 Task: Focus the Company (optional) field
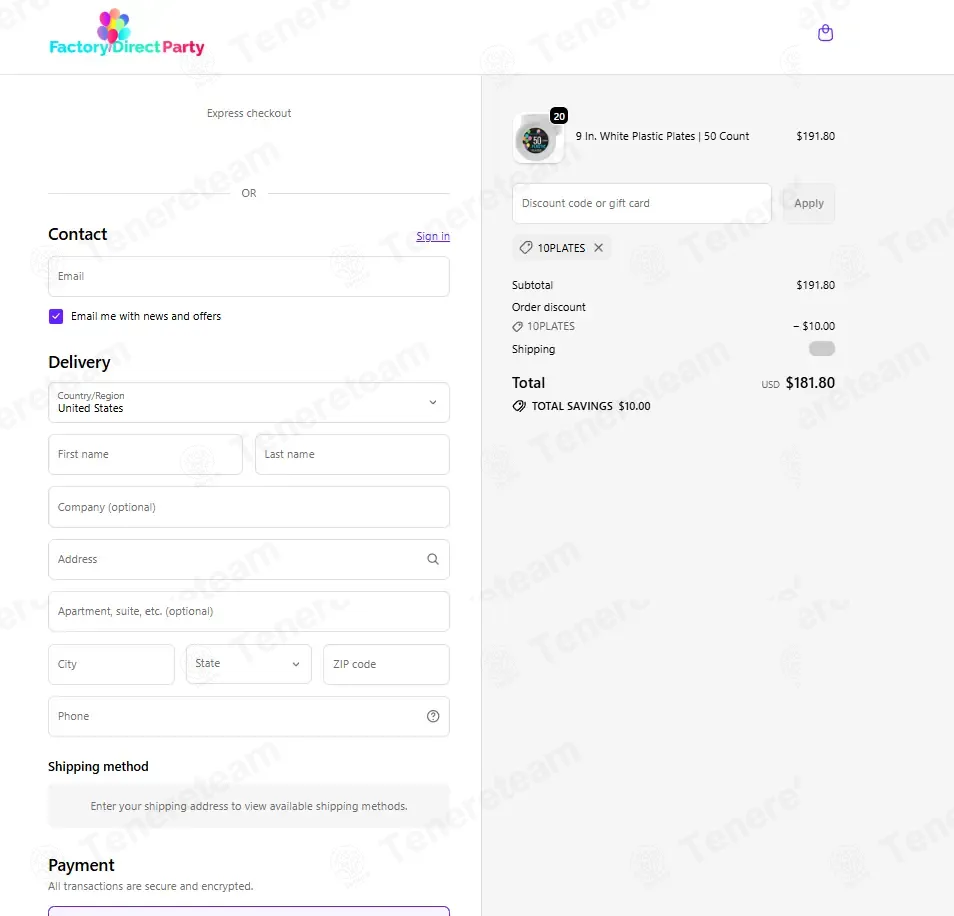pos(249,507)
